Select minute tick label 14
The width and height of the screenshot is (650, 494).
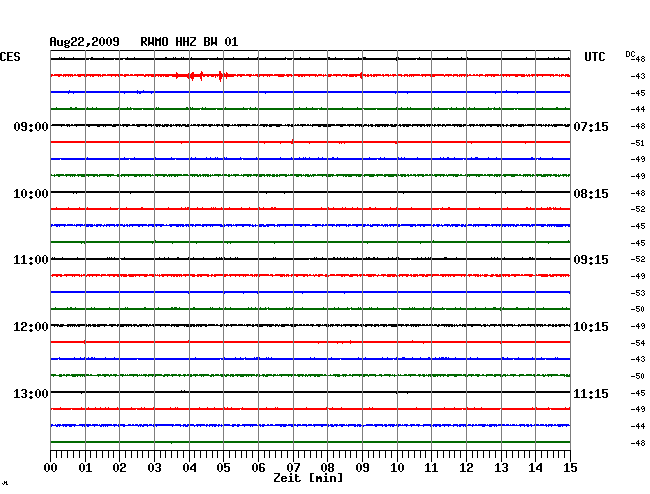tap(535, 467)
